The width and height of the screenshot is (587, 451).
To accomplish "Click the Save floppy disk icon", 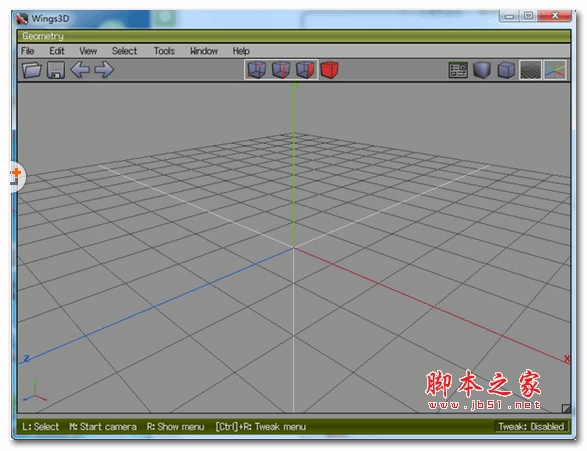I will point(56,70).
